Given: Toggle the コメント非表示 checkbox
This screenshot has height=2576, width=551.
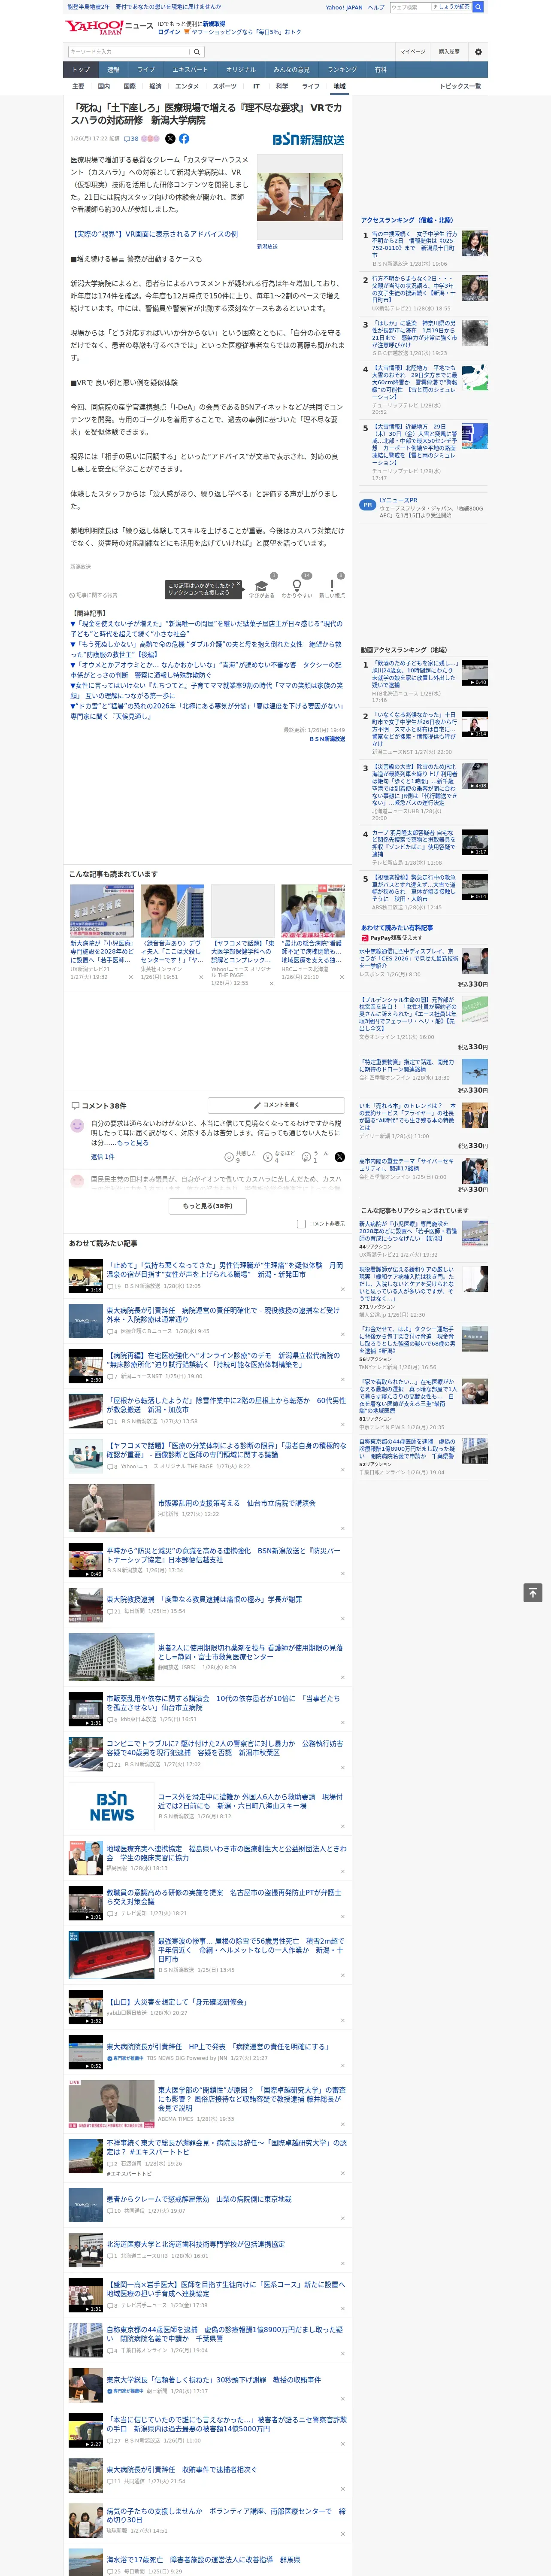Looking at the screenshot, I should pos(301,1224).
